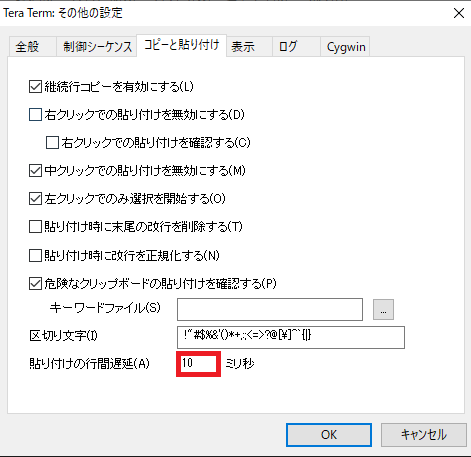Click the キーワードファイル(S) text field
Viewport: 471px width, 457px height.
(270, 310)
